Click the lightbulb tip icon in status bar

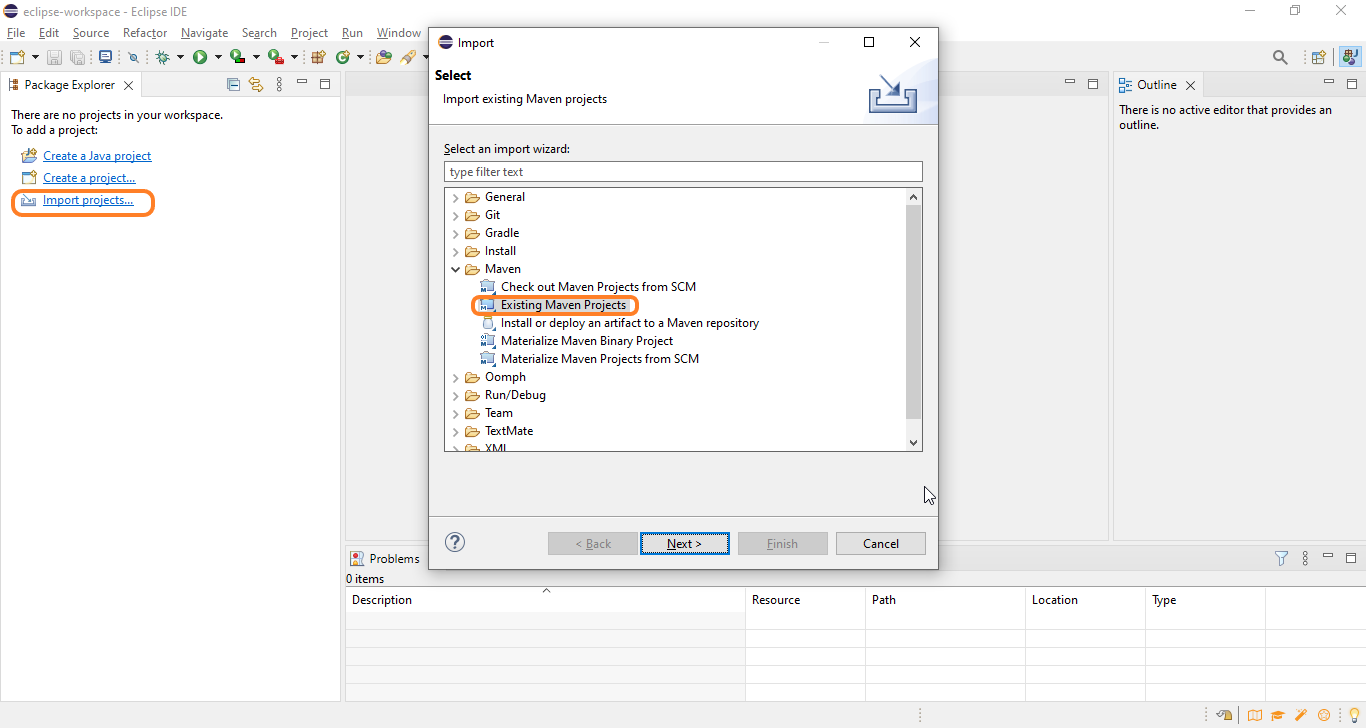(x=1355, y=715)
